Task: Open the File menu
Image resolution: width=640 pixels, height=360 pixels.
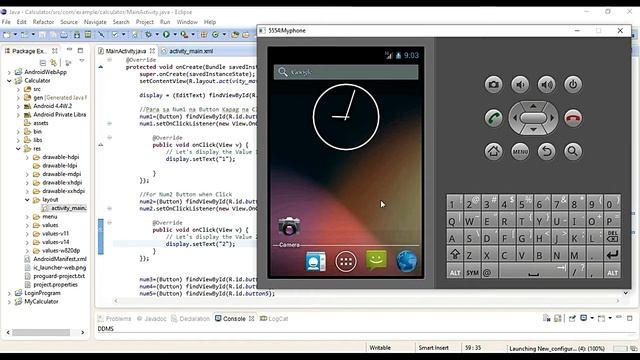Action: tap(6, 22)
